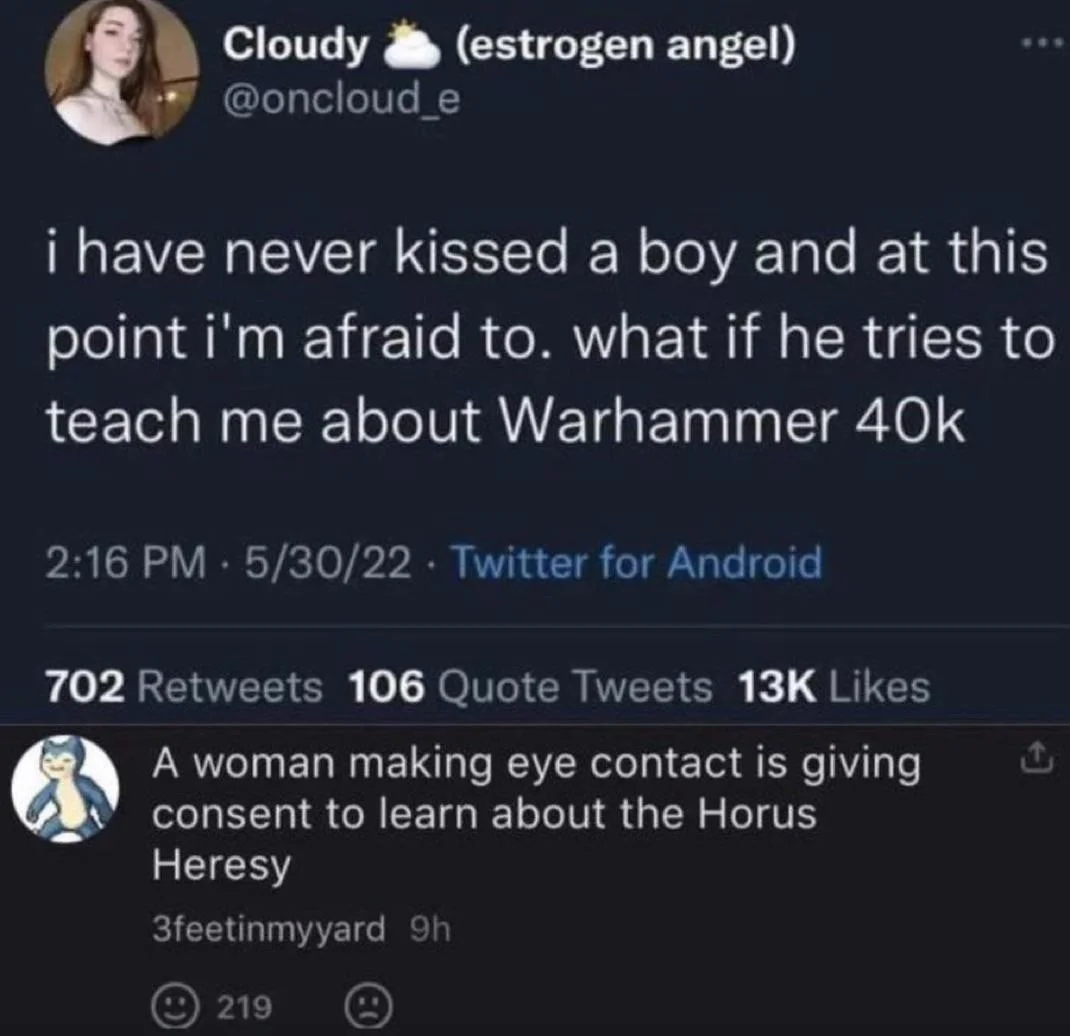Open the 3feetinmyyard user profile
Screen dimensions: 1070x1036
(x=269, y=930)
